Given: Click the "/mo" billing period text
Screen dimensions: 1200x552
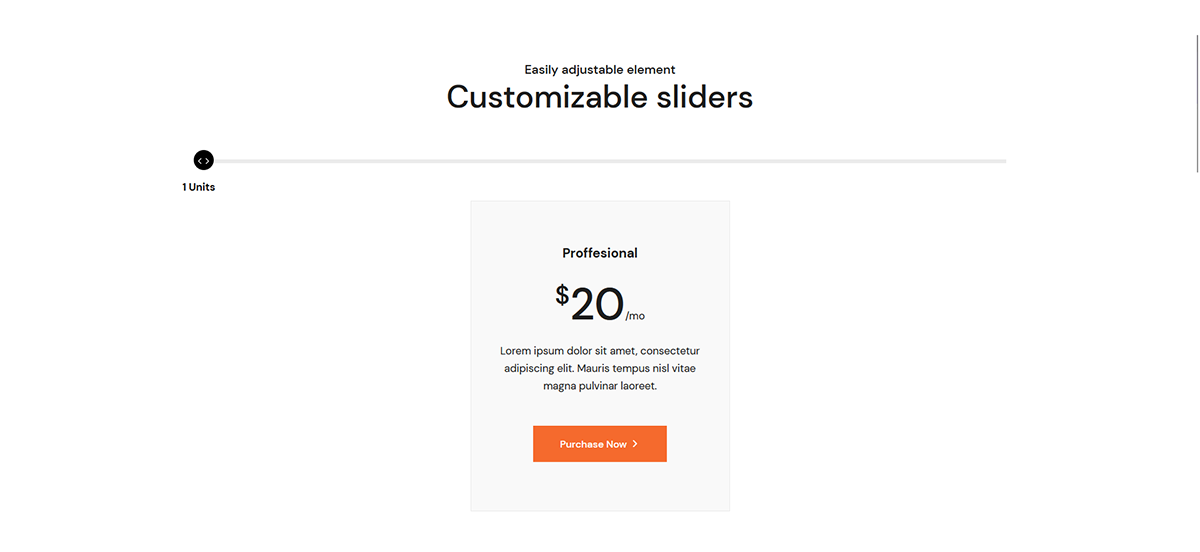Looking at the screenshot, I should 635,316.
